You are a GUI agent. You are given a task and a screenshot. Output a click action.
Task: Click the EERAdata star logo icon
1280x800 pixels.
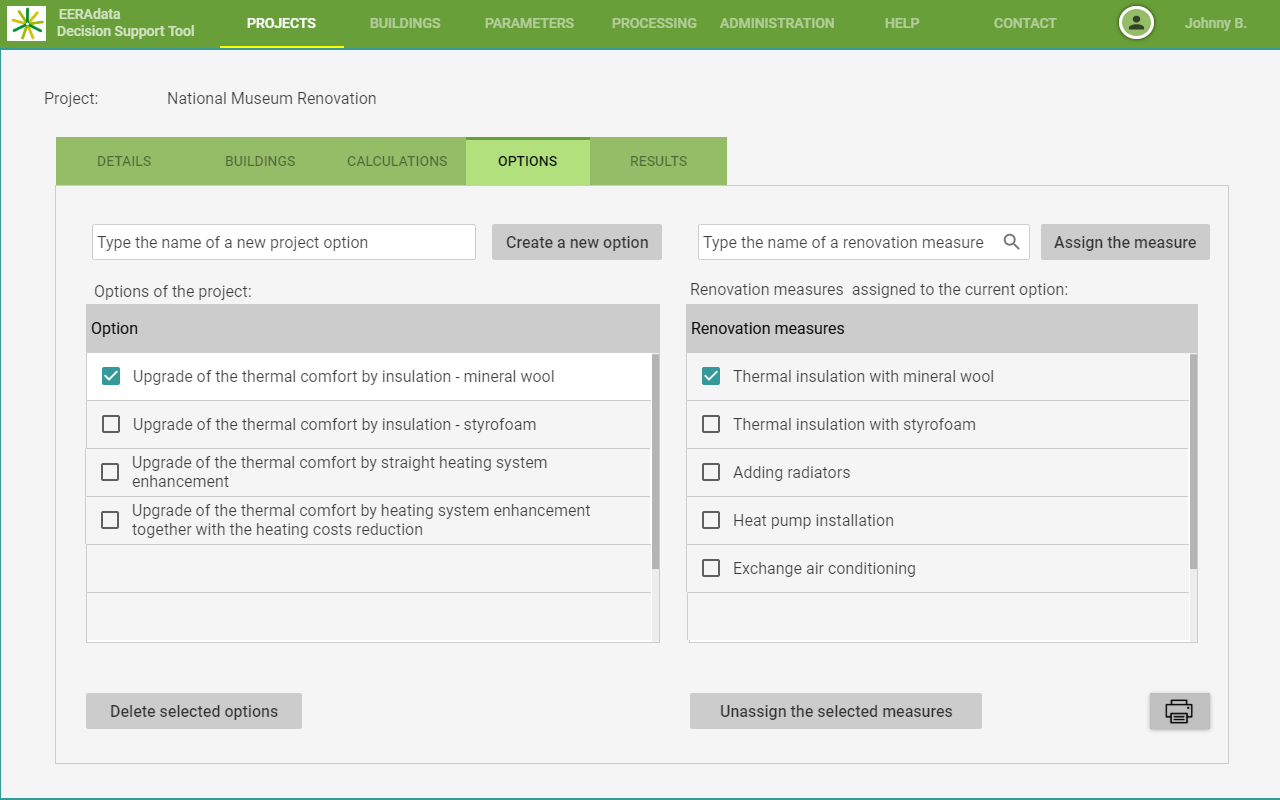[26, 23]
